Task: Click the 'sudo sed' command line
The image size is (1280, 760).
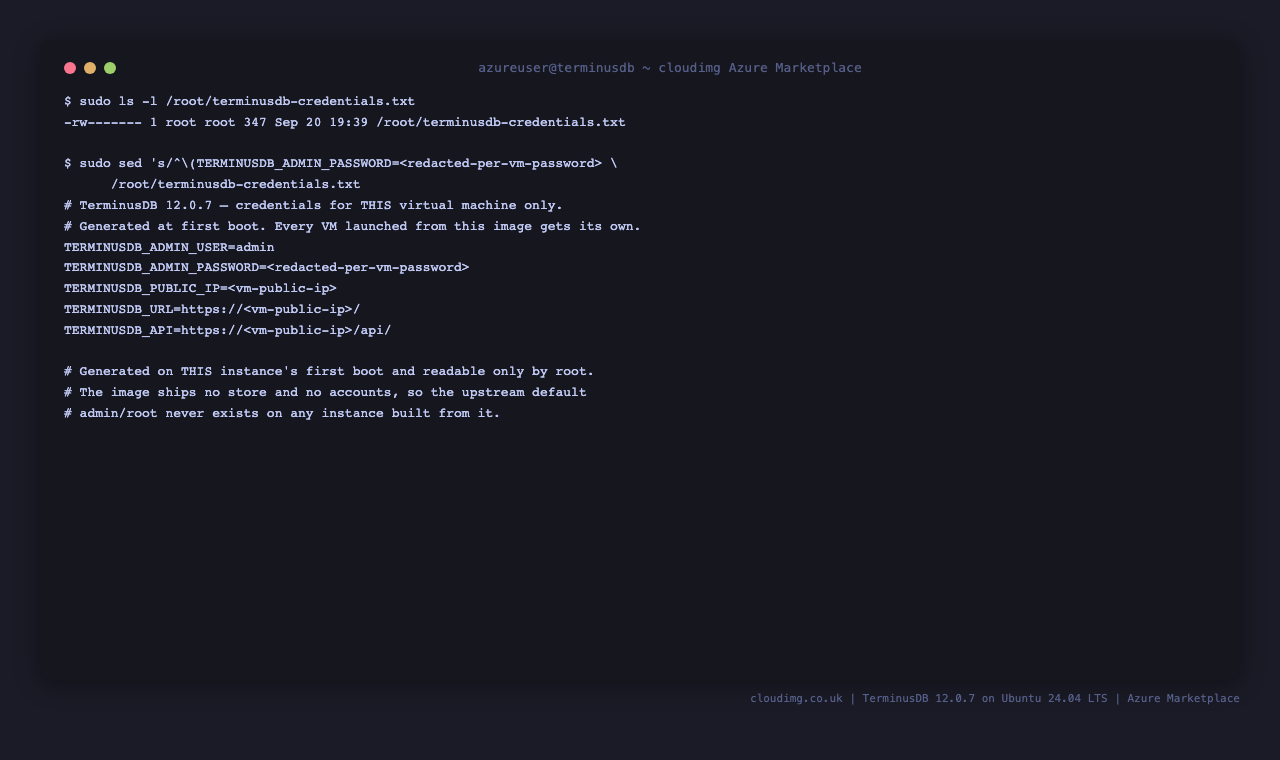Action: click(341, 164)
